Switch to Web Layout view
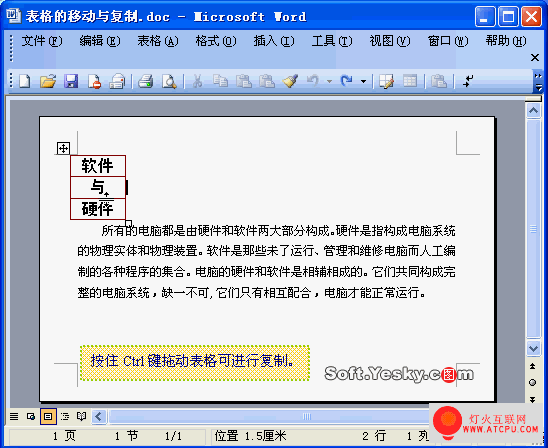The image size is (548, 448). coord(31,417)
